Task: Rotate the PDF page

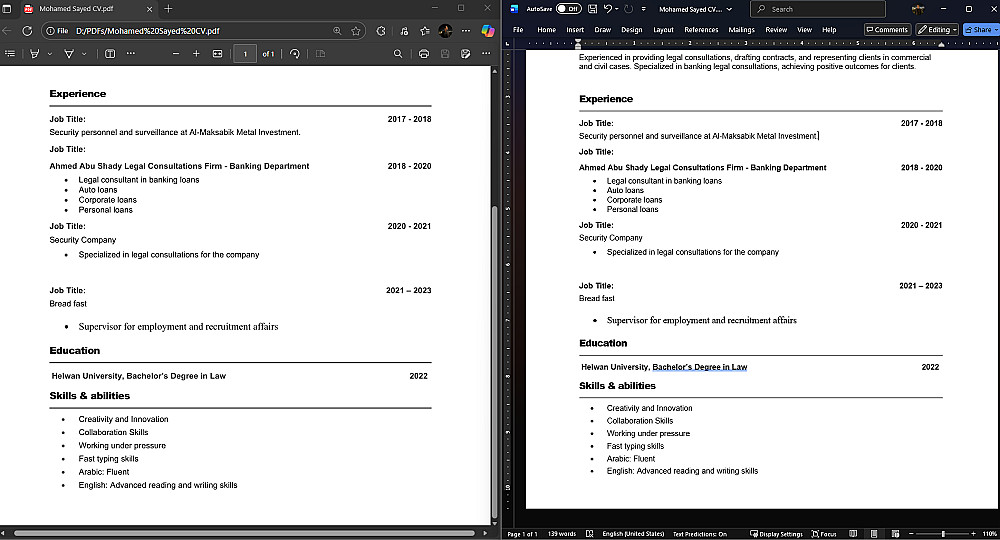Action: click(295, 54)
